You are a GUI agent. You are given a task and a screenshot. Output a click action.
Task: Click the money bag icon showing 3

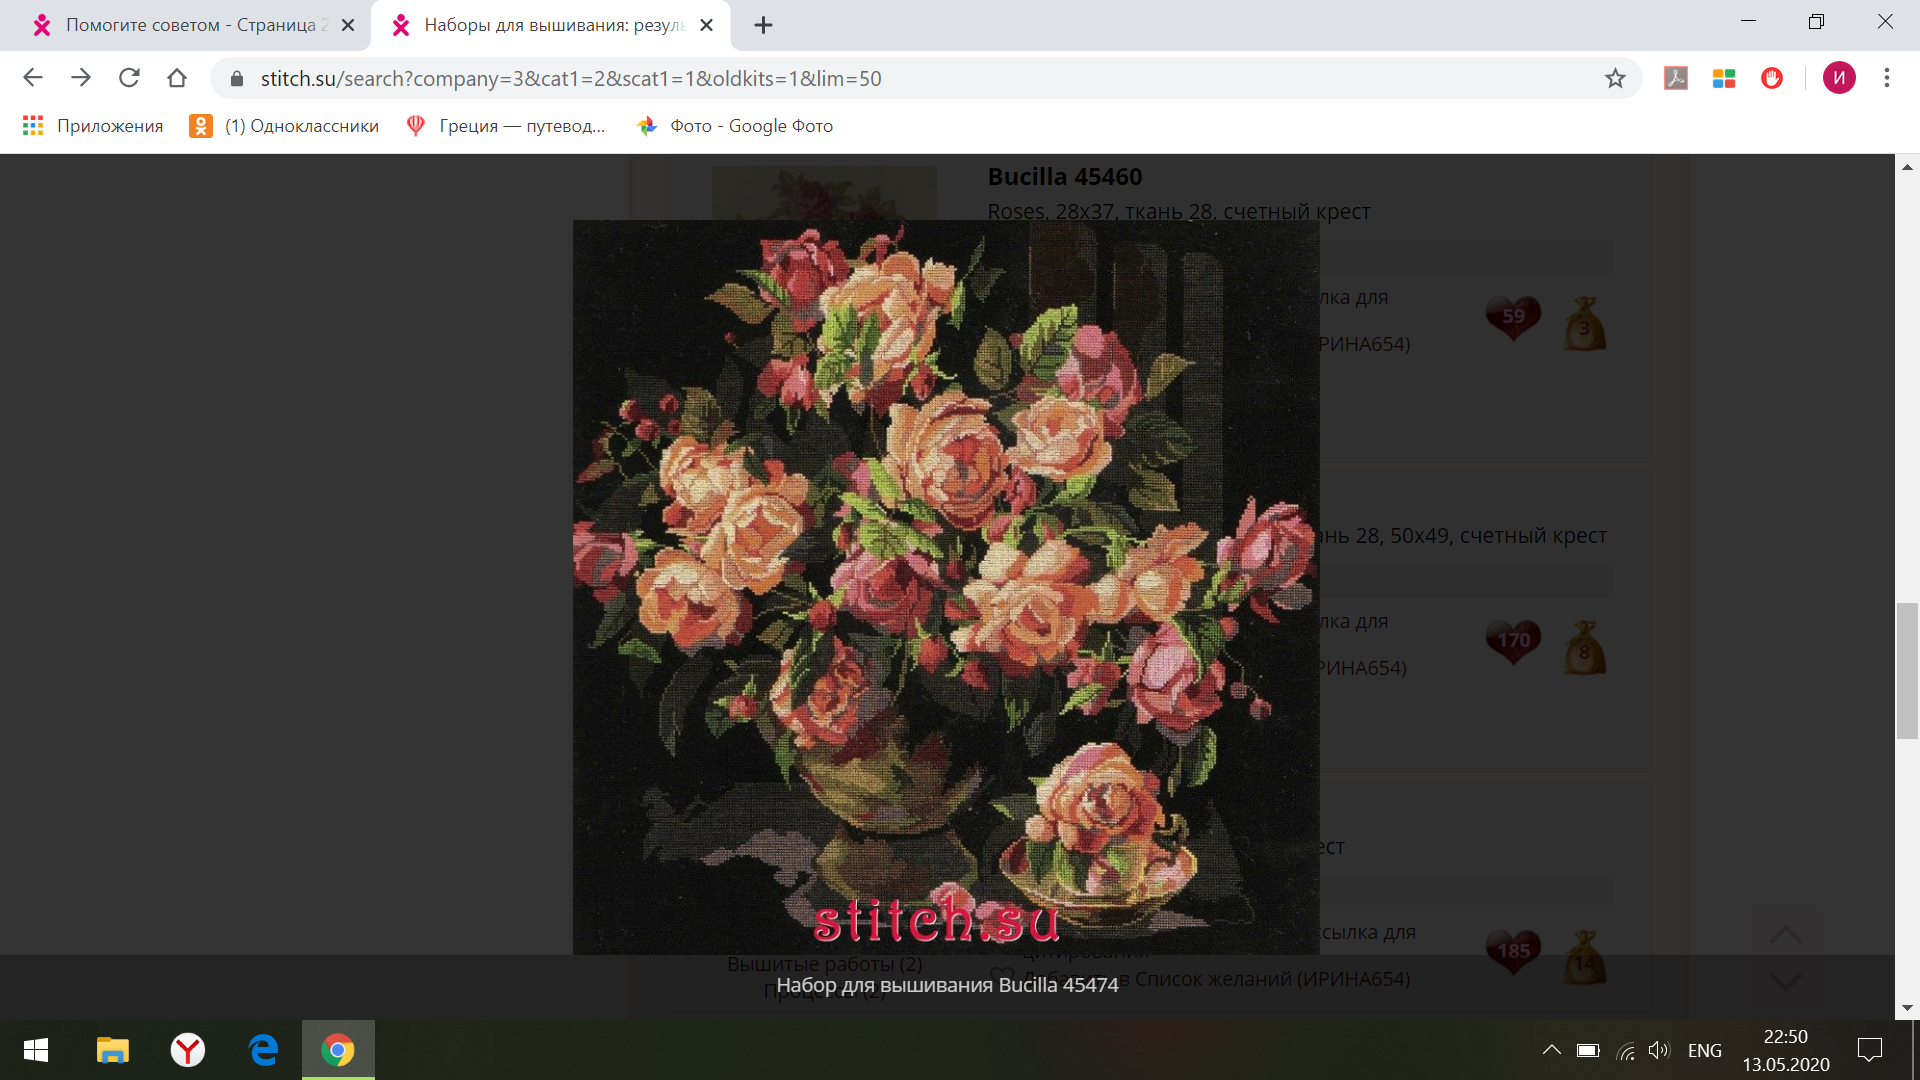(1584, 324)
